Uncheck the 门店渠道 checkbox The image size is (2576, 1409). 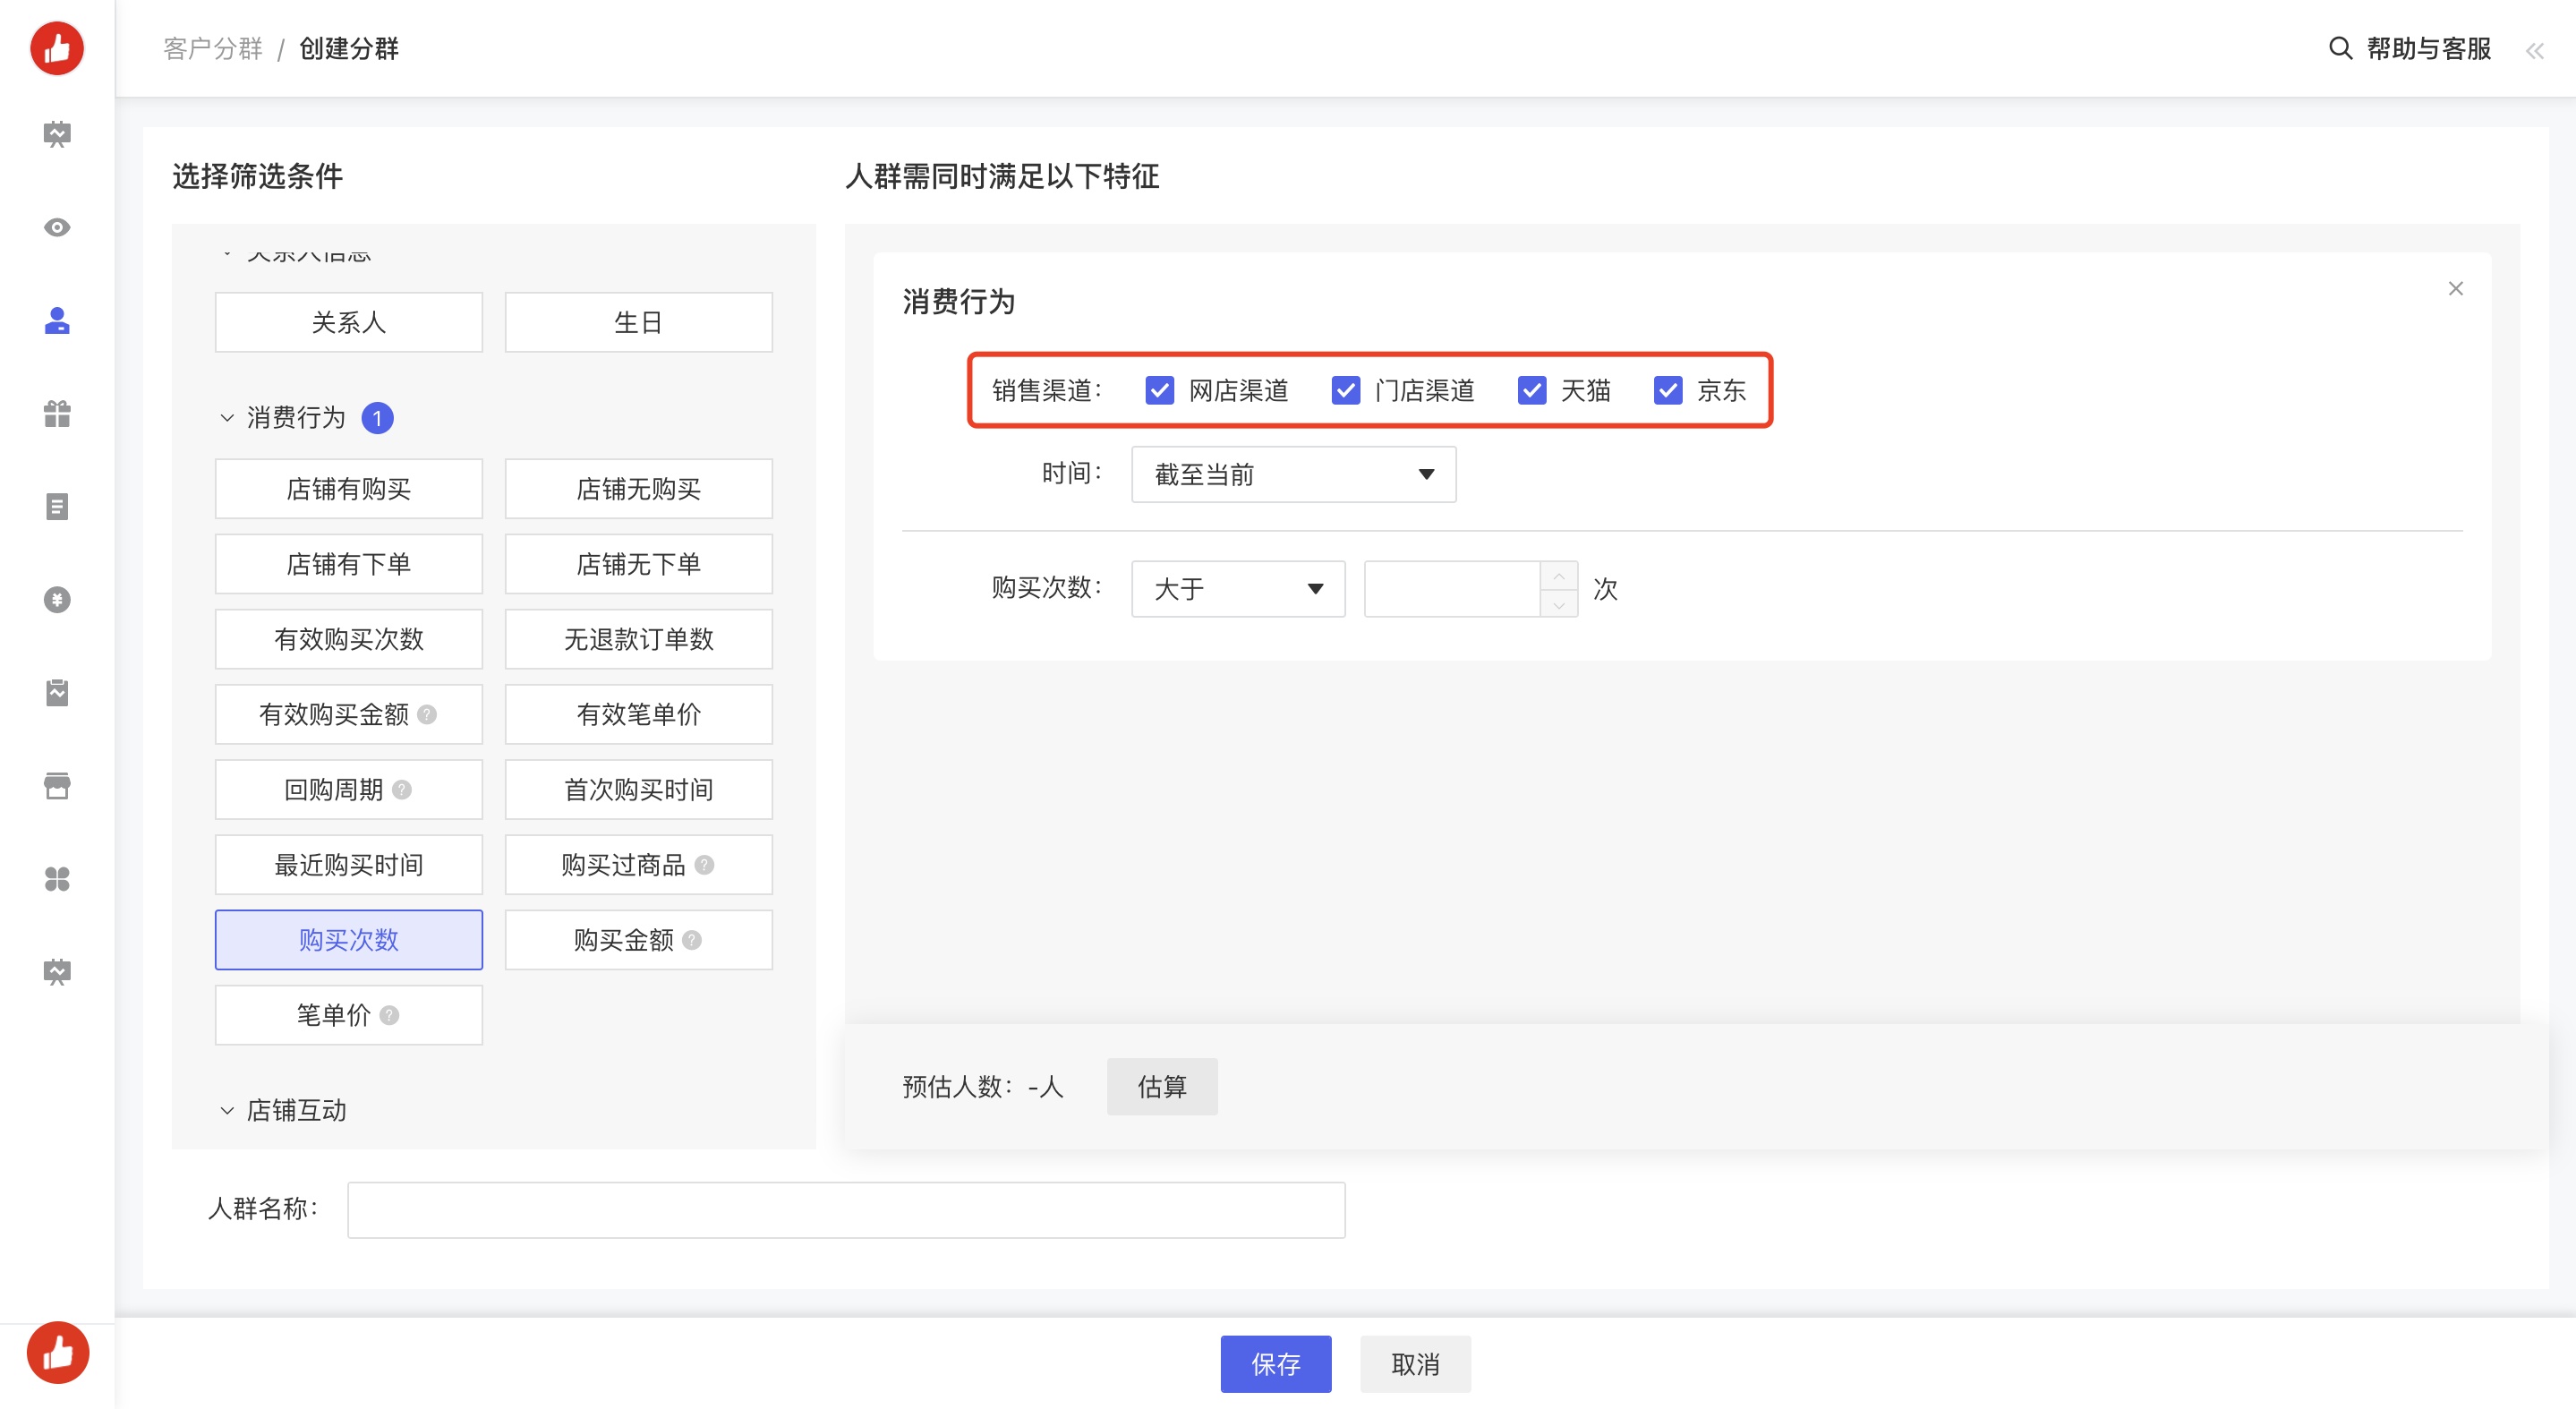pyautogui.click(x=1345, y=390)
